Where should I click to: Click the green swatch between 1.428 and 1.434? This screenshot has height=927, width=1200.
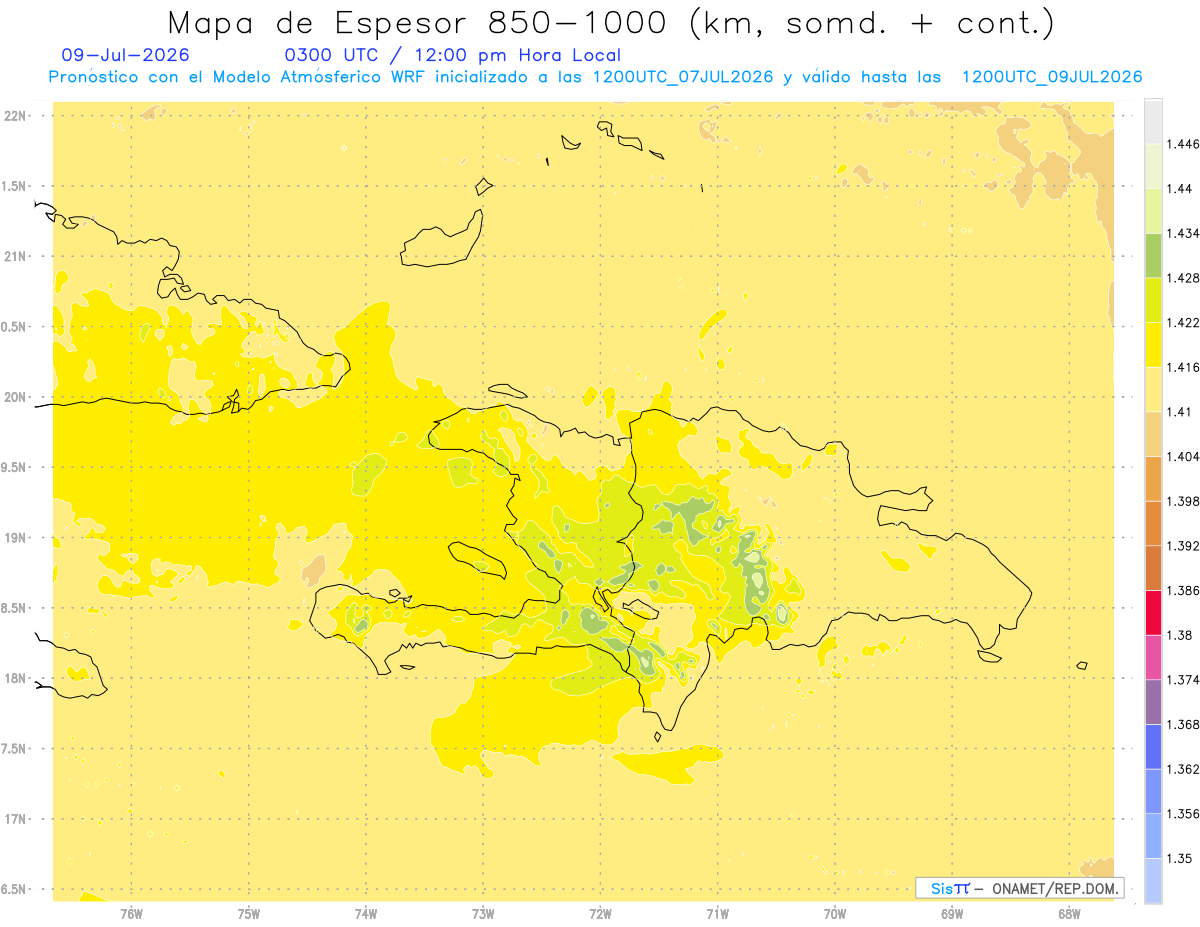point(1153,255)
